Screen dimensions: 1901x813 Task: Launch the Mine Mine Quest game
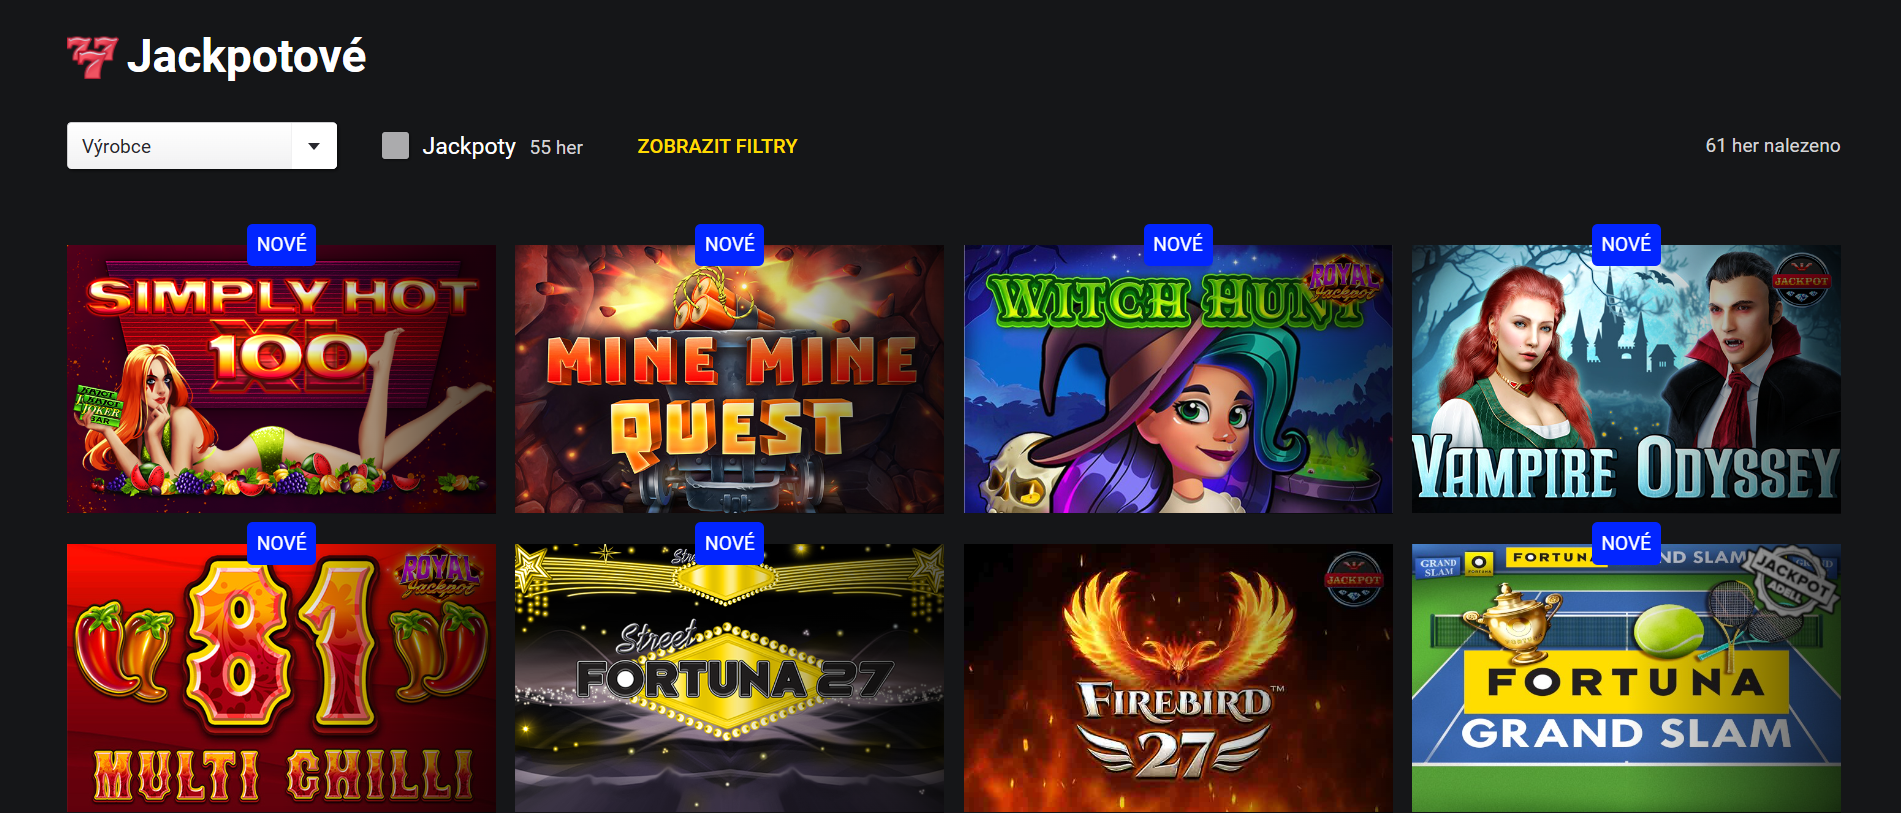click(729, 379)
